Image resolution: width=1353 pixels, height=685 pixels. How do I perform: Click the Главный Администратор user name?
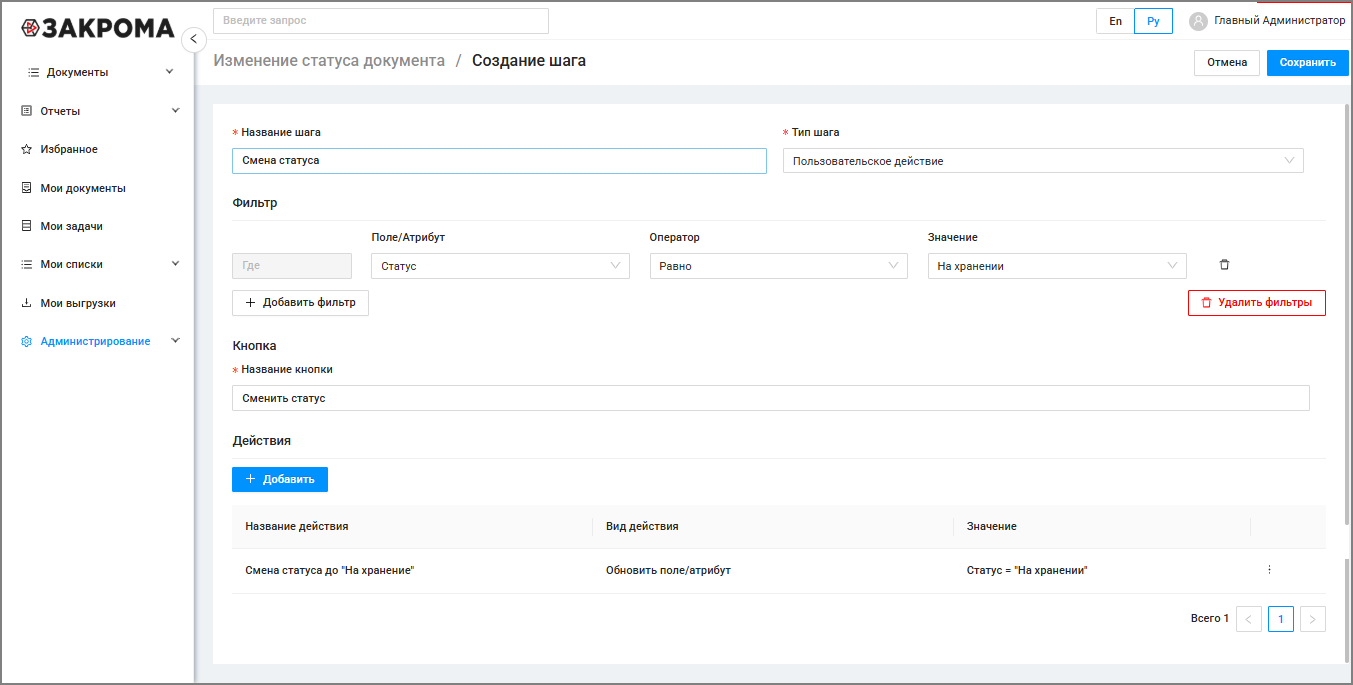(1279, 20)
